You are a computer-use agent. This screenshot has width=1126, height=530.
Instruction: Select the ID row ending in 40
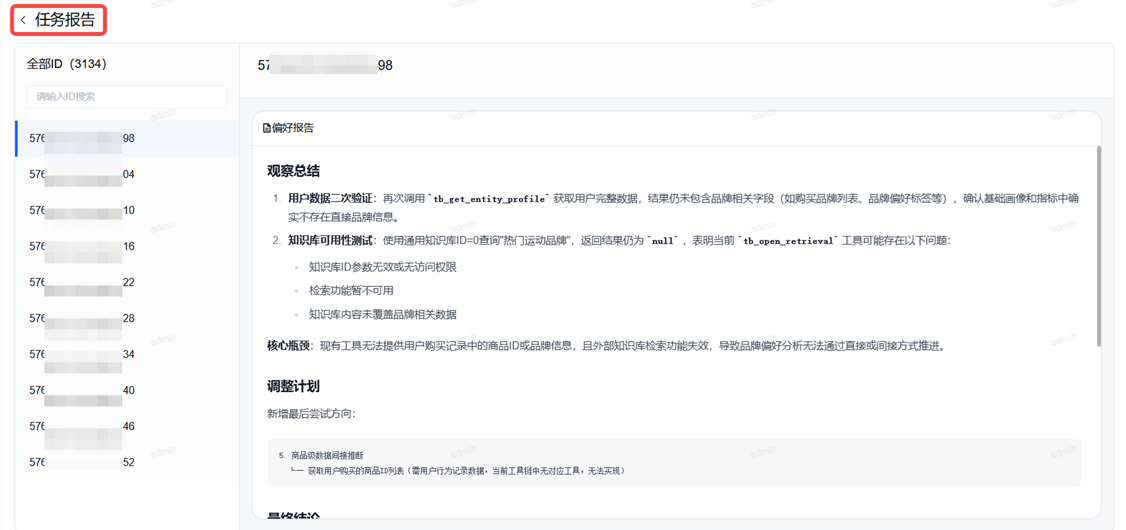[127, 390]
